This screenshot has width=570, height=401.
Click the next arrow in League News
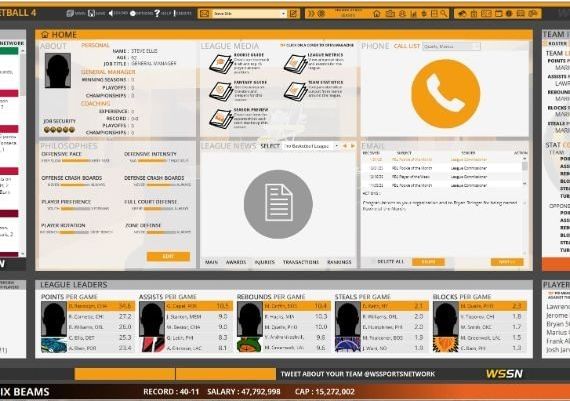353,146
